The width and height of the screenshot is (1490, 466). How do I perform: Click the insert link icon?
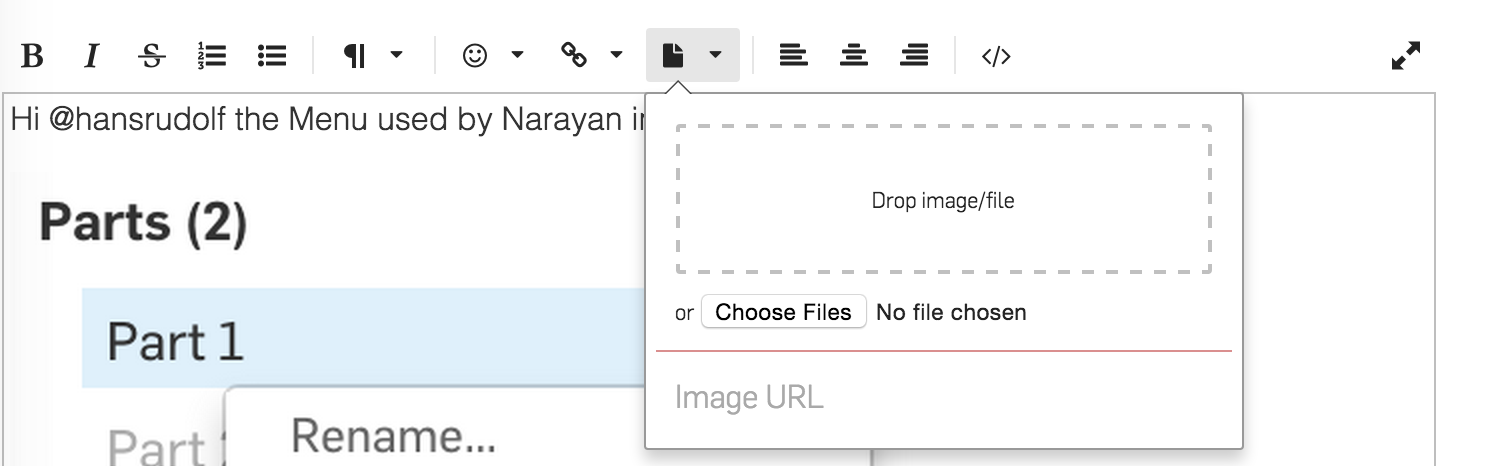tap(574, 56)
